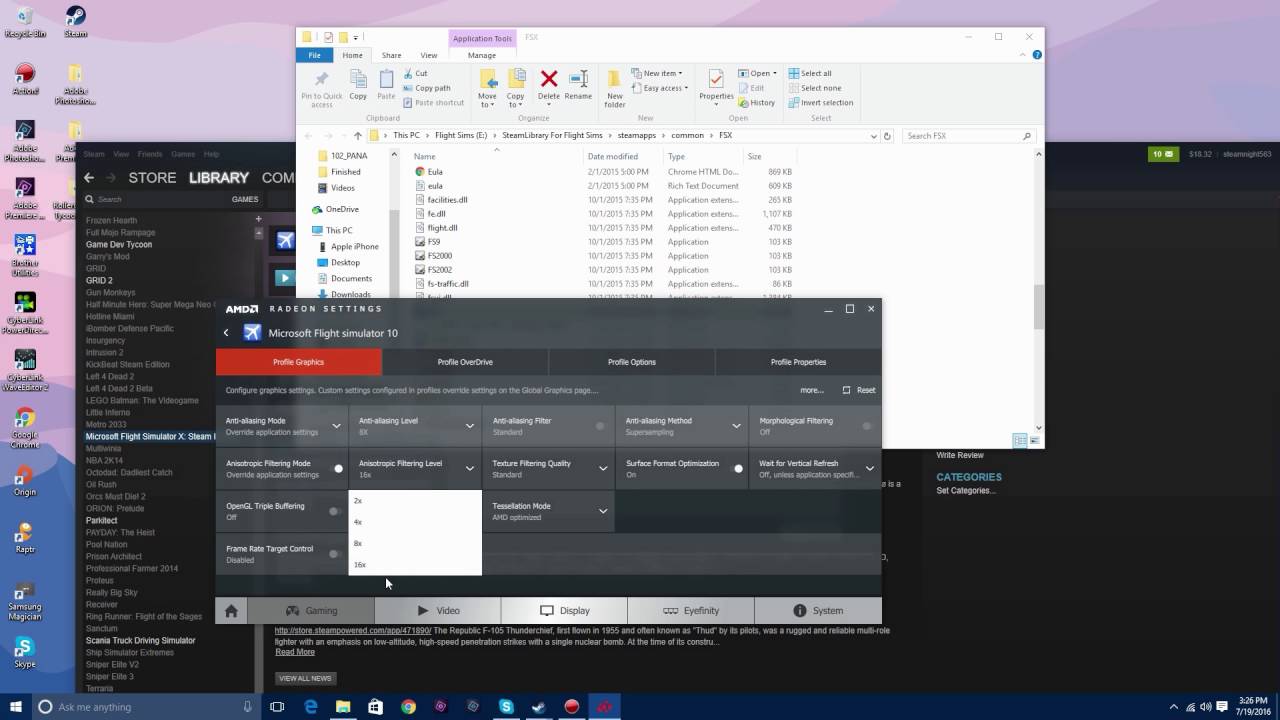
Task: Open the Gaming section in Radeon Settings
Action: [311, 610]
